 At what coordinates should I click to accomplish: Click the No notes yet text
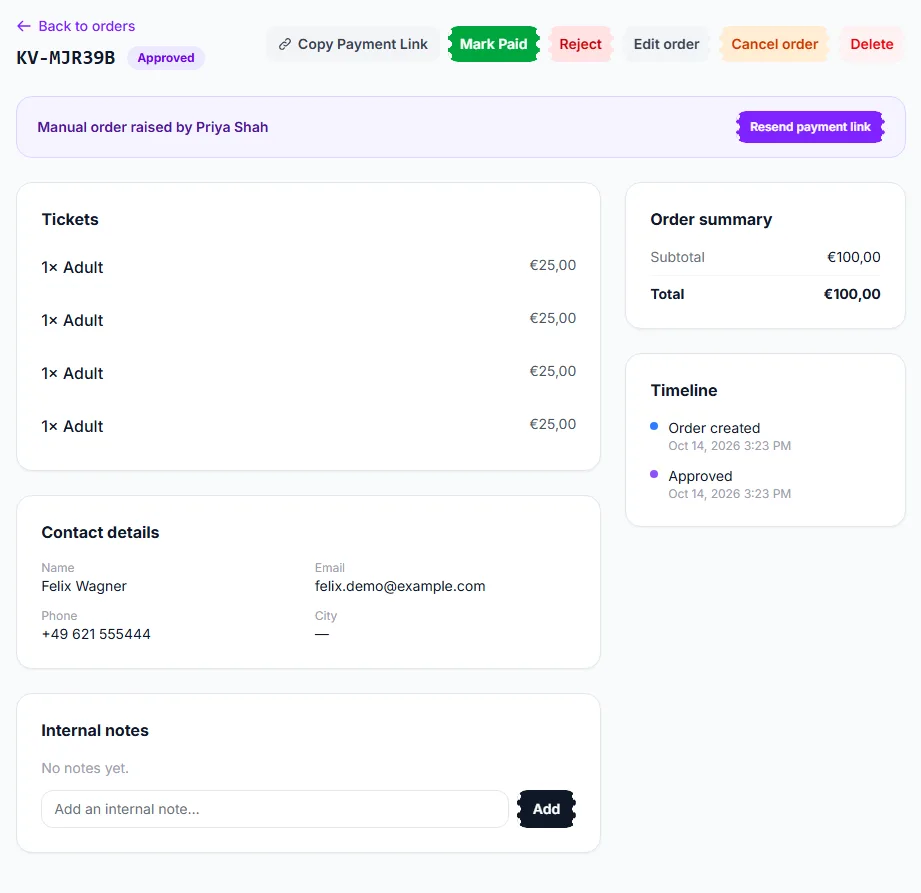[85, 768]
